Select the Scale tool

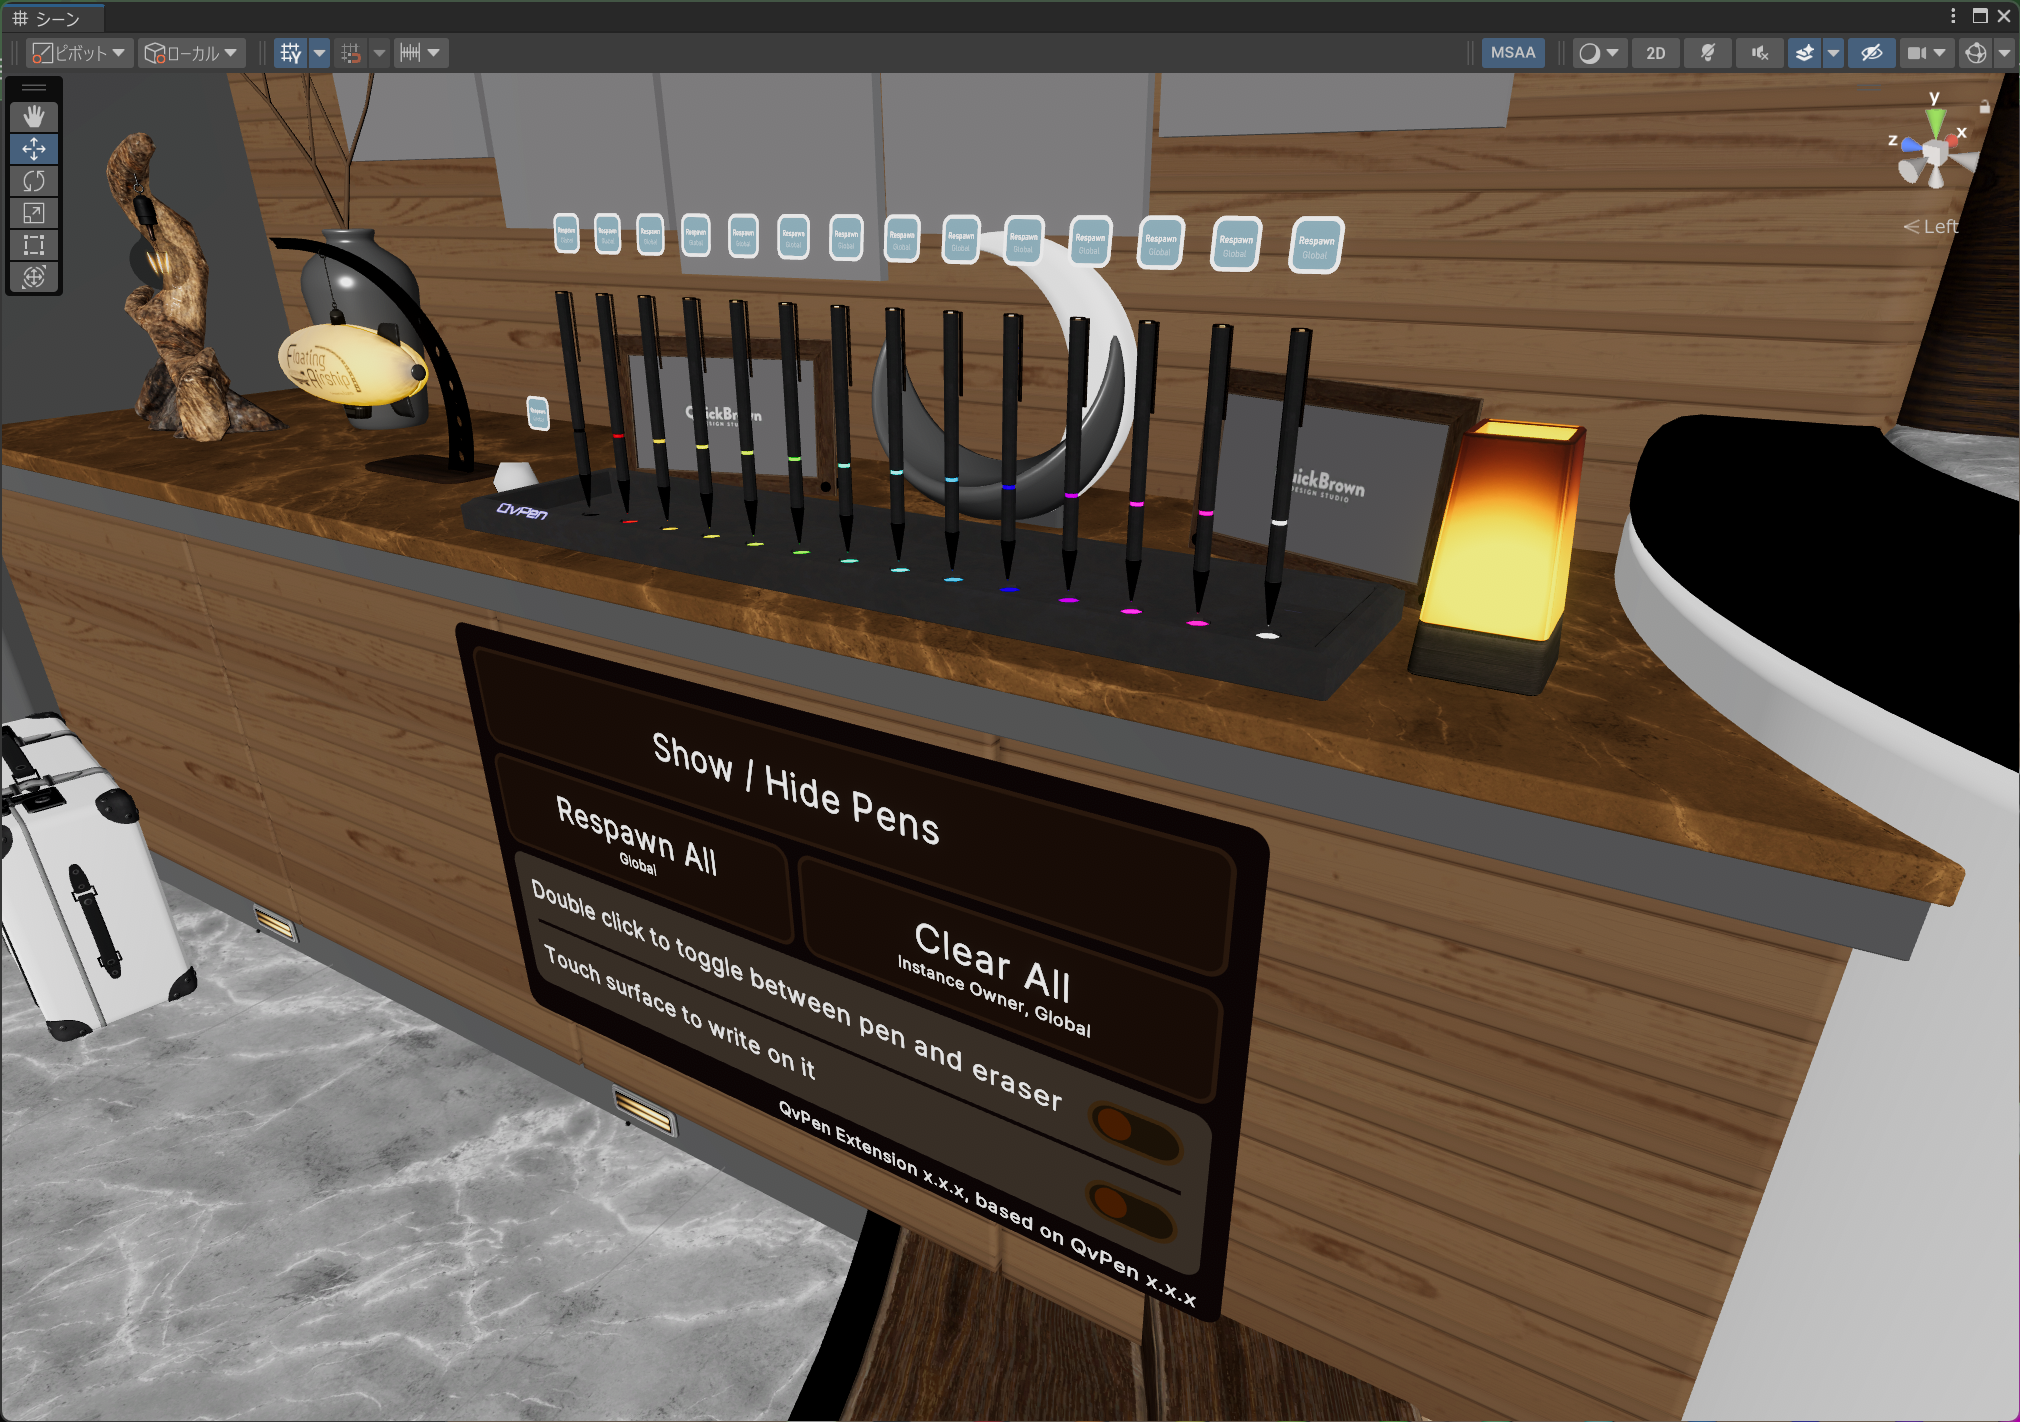point(34,213)
